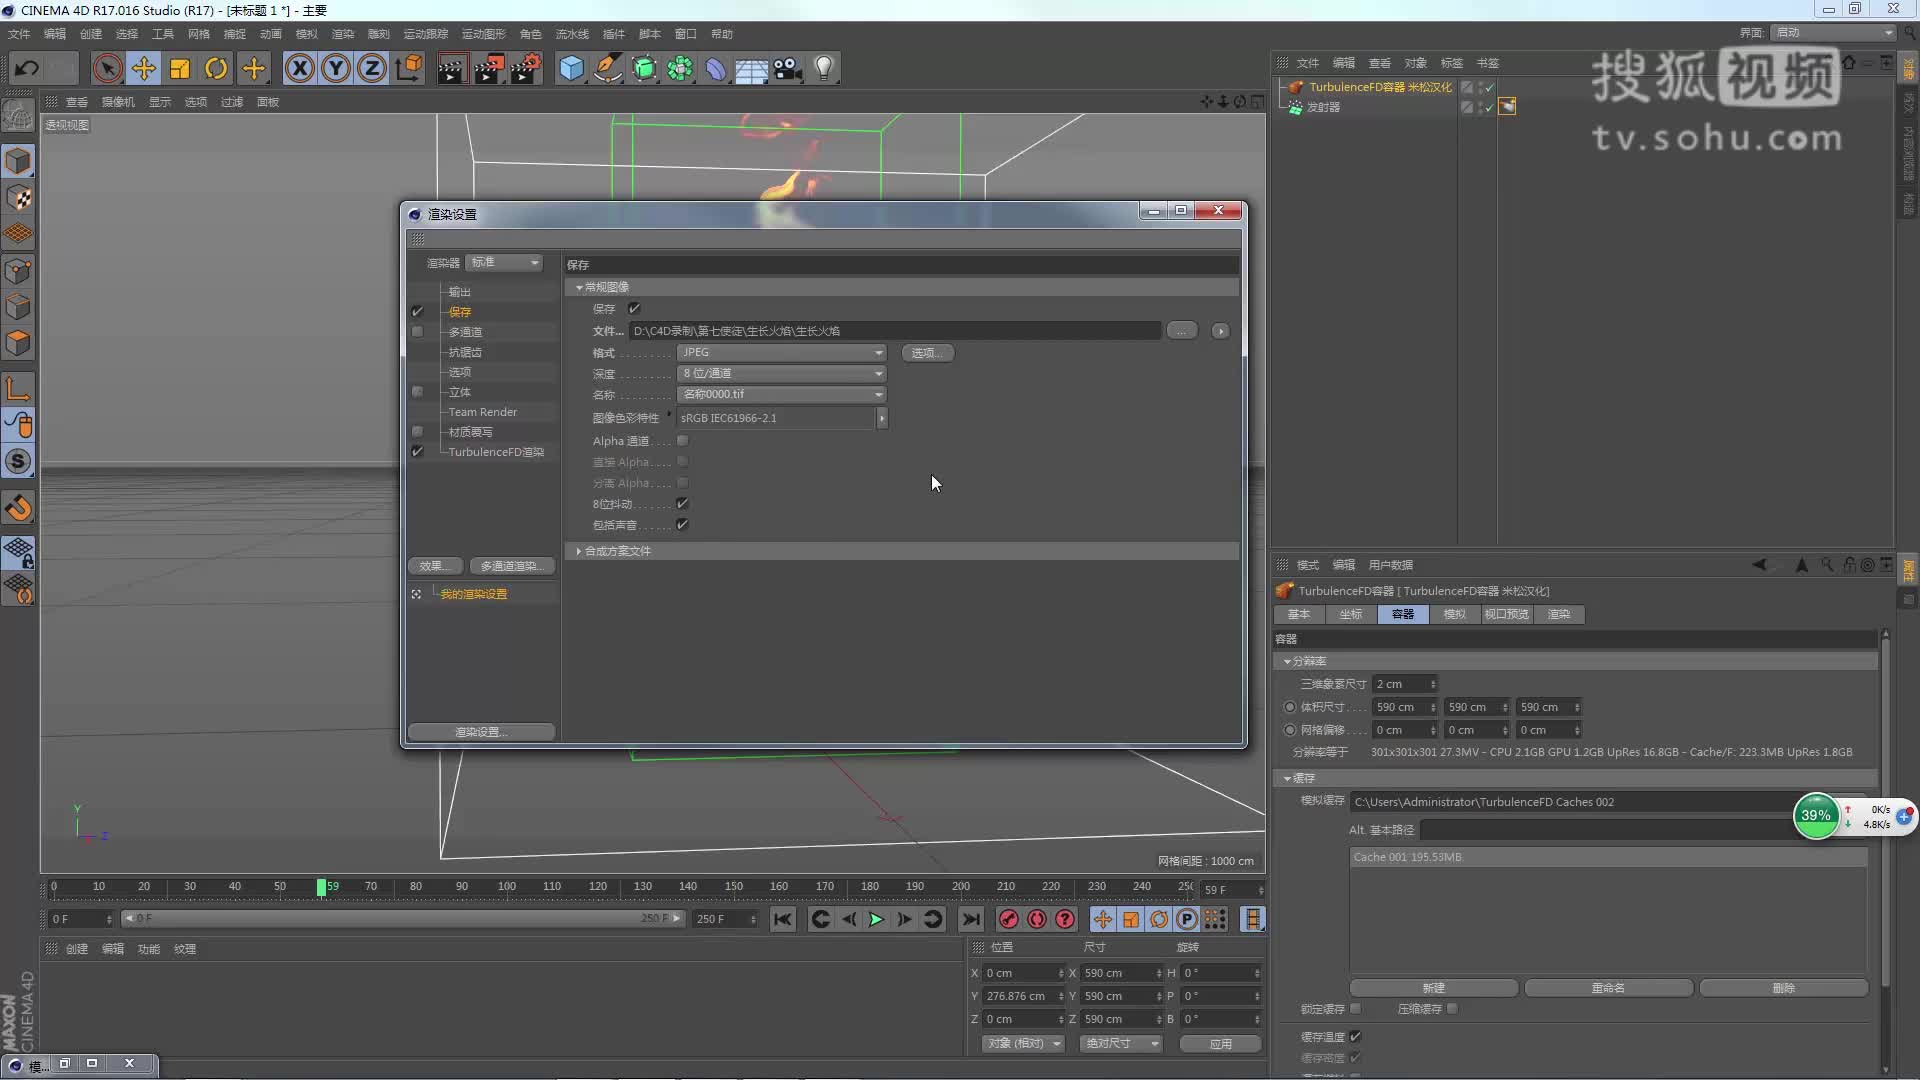1920x1080 pixels.
Task: Select the Live Selection tool
Action: pyautogui.click(x=107, y=68)
